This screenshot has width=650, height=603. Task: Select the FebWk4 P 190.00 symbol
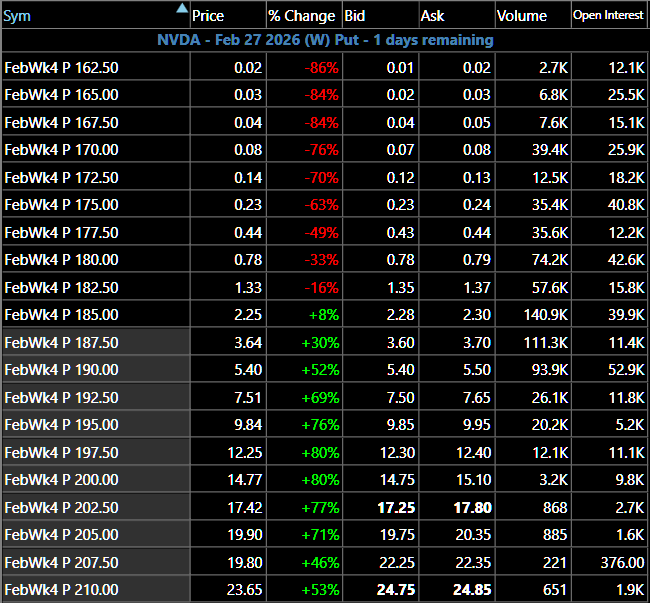click(x=62, y=369)
